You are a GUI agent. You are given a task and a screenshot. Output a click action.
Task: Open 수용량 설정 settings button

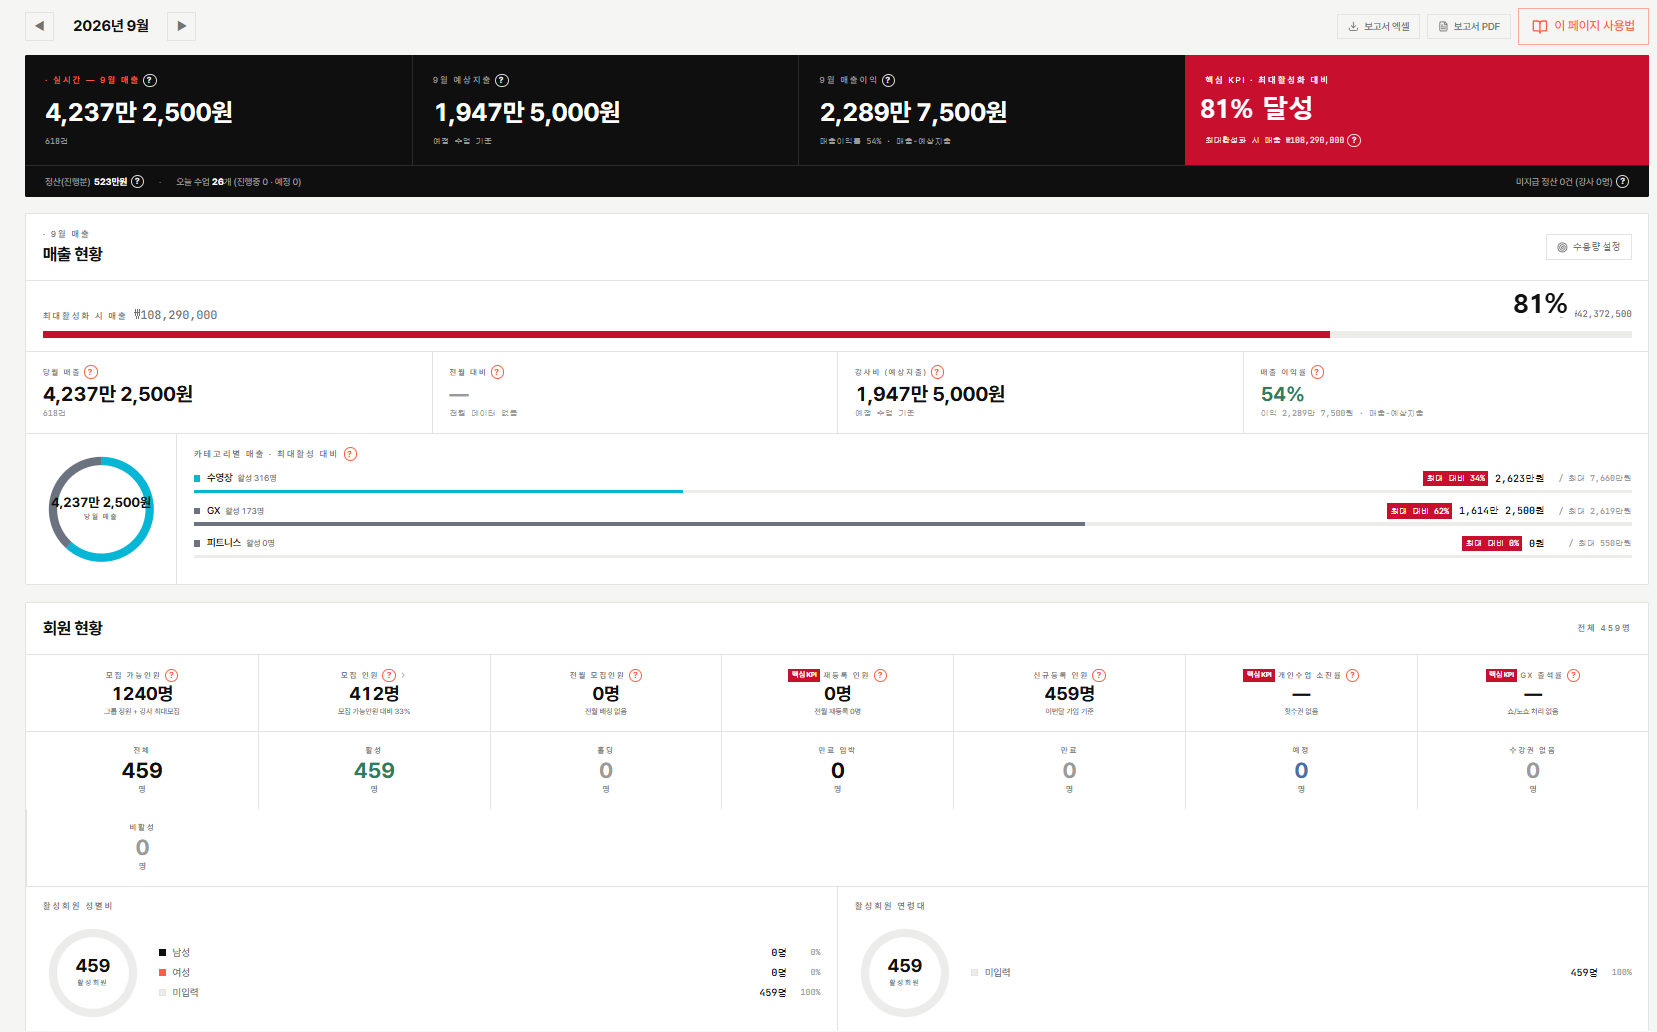[x=1588, y=247]
